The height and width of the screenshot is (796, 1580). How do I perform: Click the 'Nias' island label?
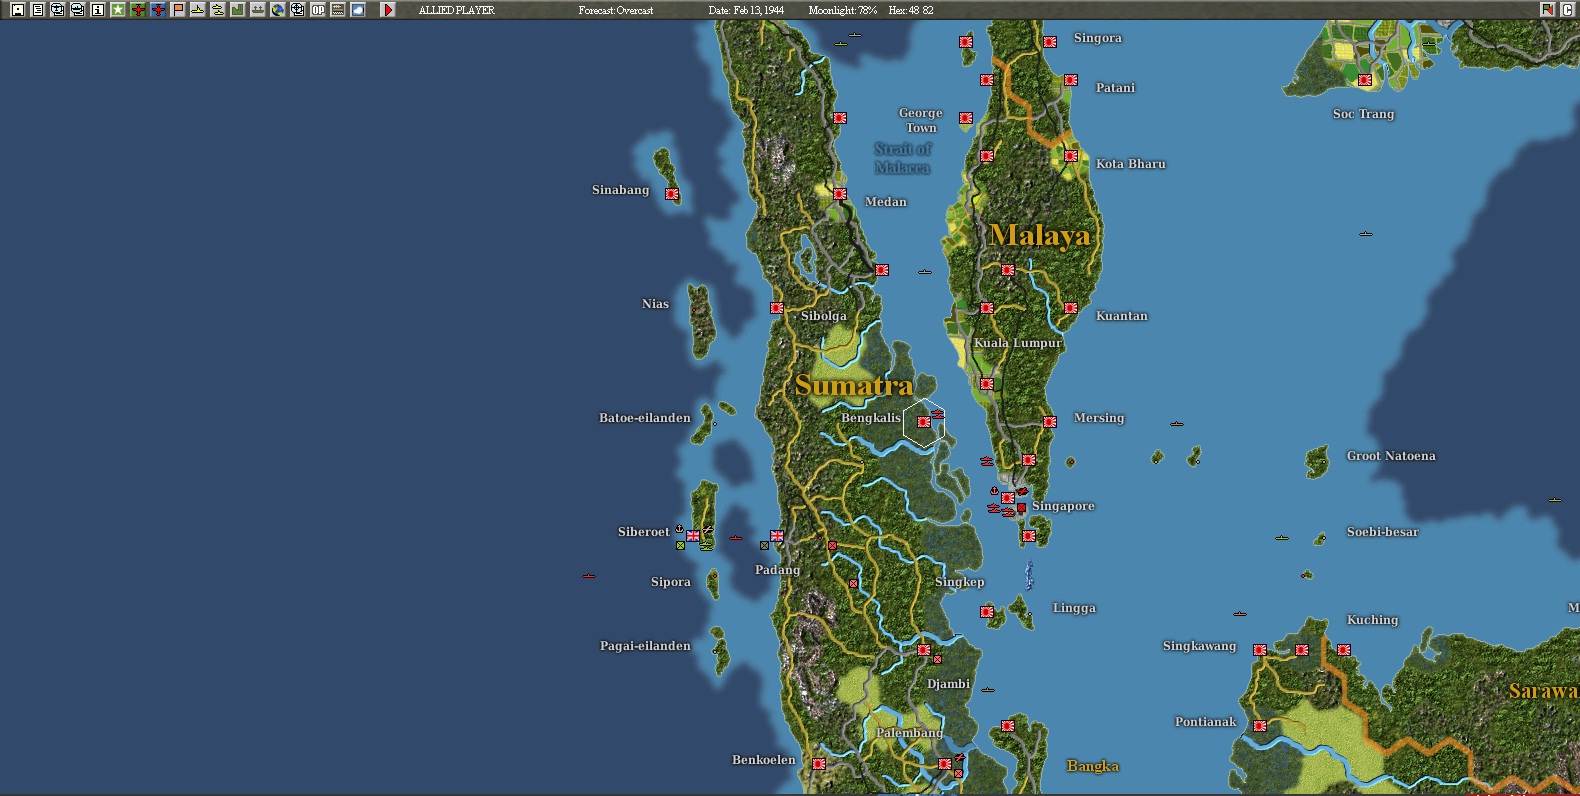tap(655, 304)
